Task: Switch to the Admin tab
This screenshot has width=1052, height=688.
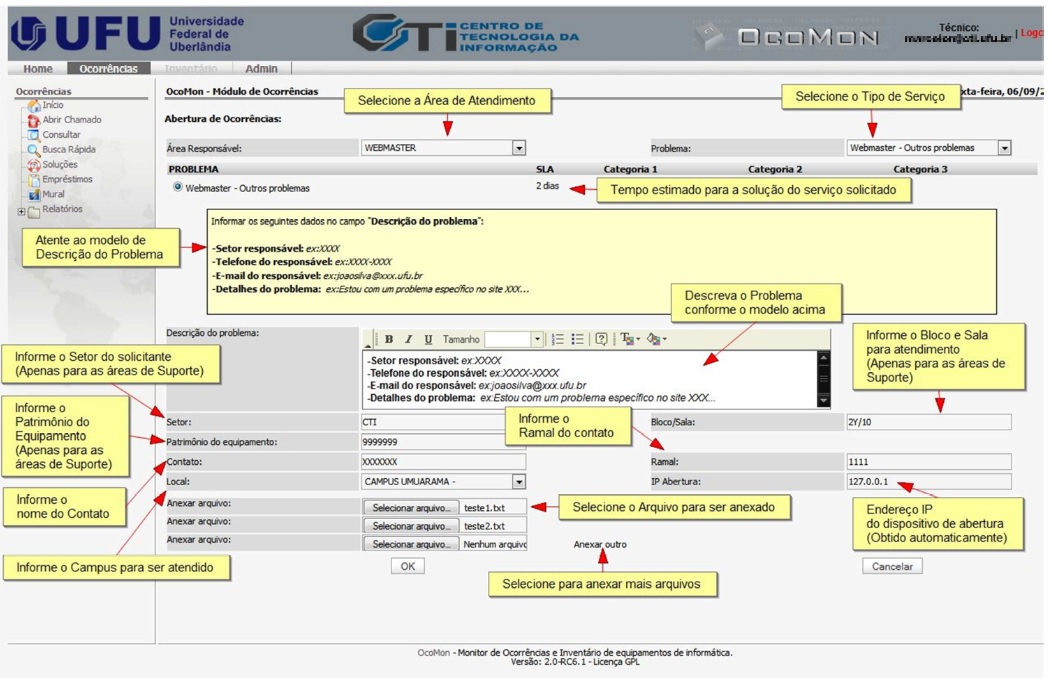Action: coord(261,69)
